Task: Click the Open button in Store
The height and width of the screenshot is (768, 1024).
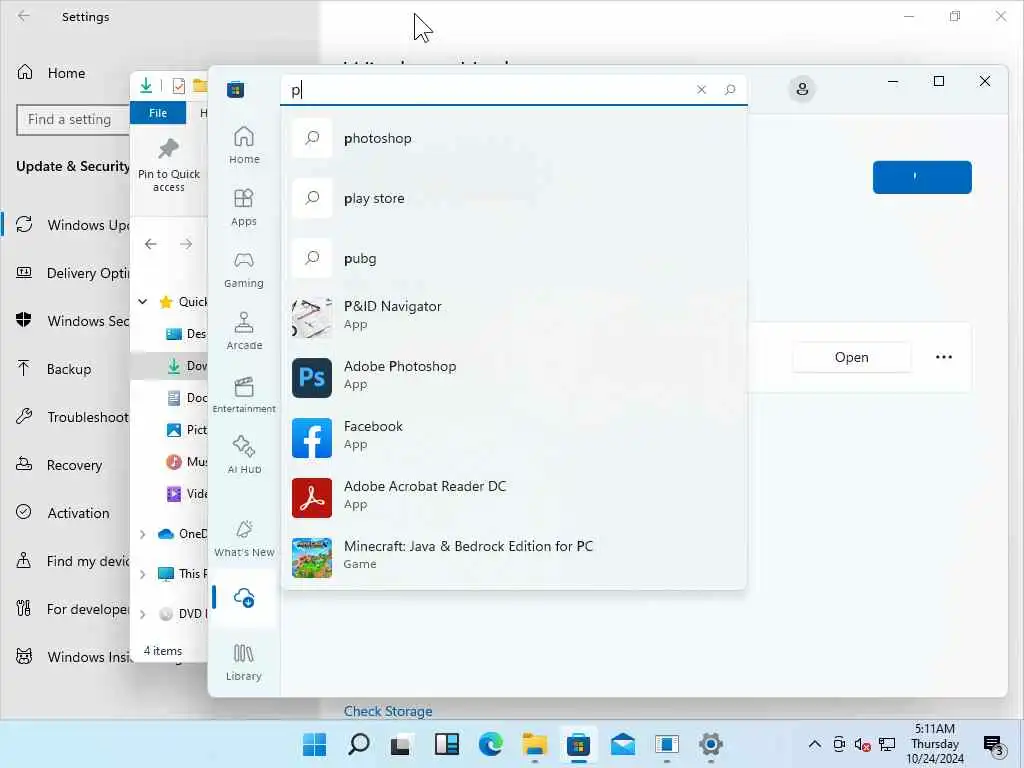Action: point(852,357)
